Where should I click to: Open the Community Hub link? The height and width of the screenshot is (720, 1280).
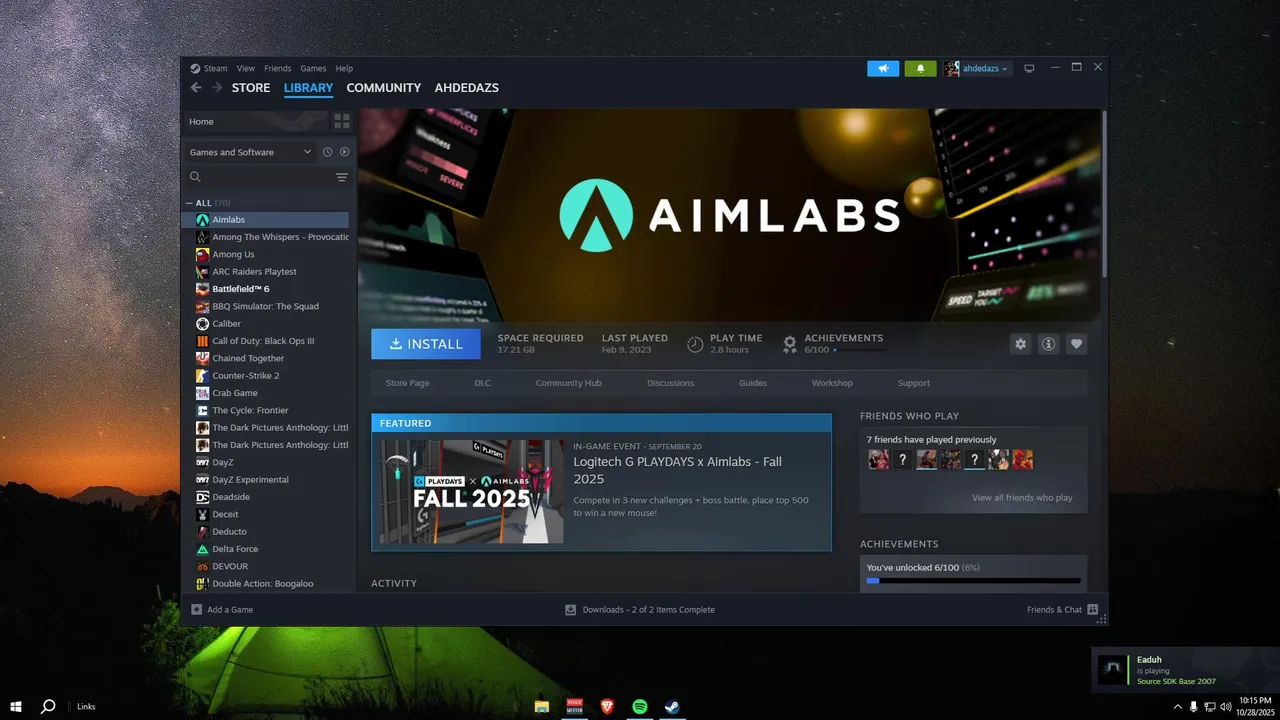(568, 383)
